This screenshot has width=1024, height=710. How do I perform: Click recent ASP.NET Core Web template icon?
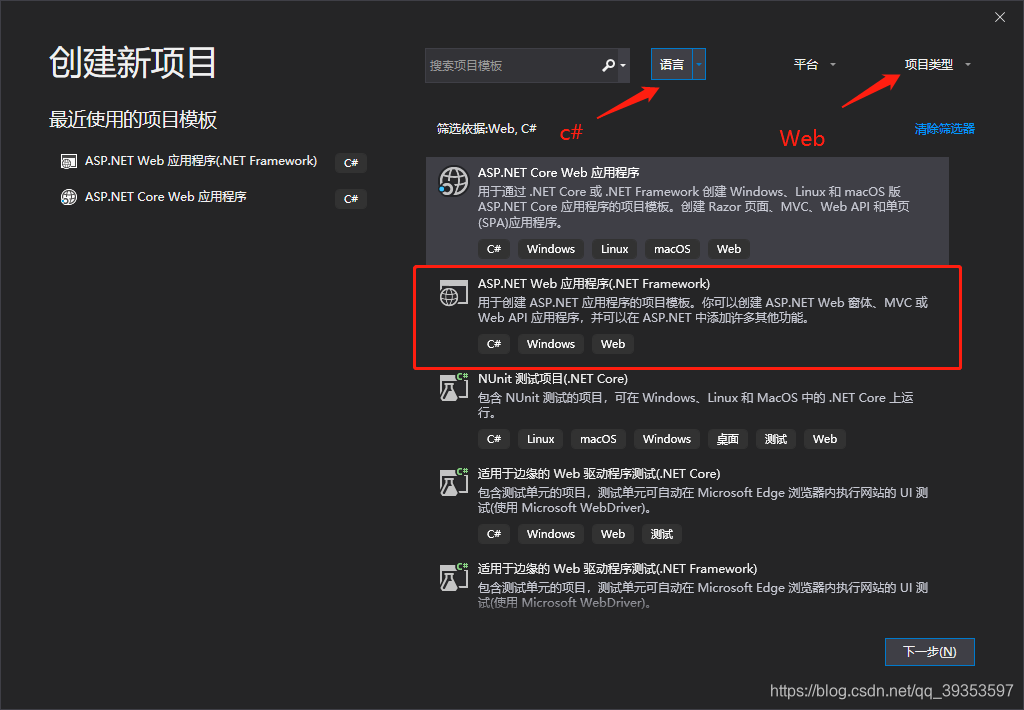tap(69, 197)
